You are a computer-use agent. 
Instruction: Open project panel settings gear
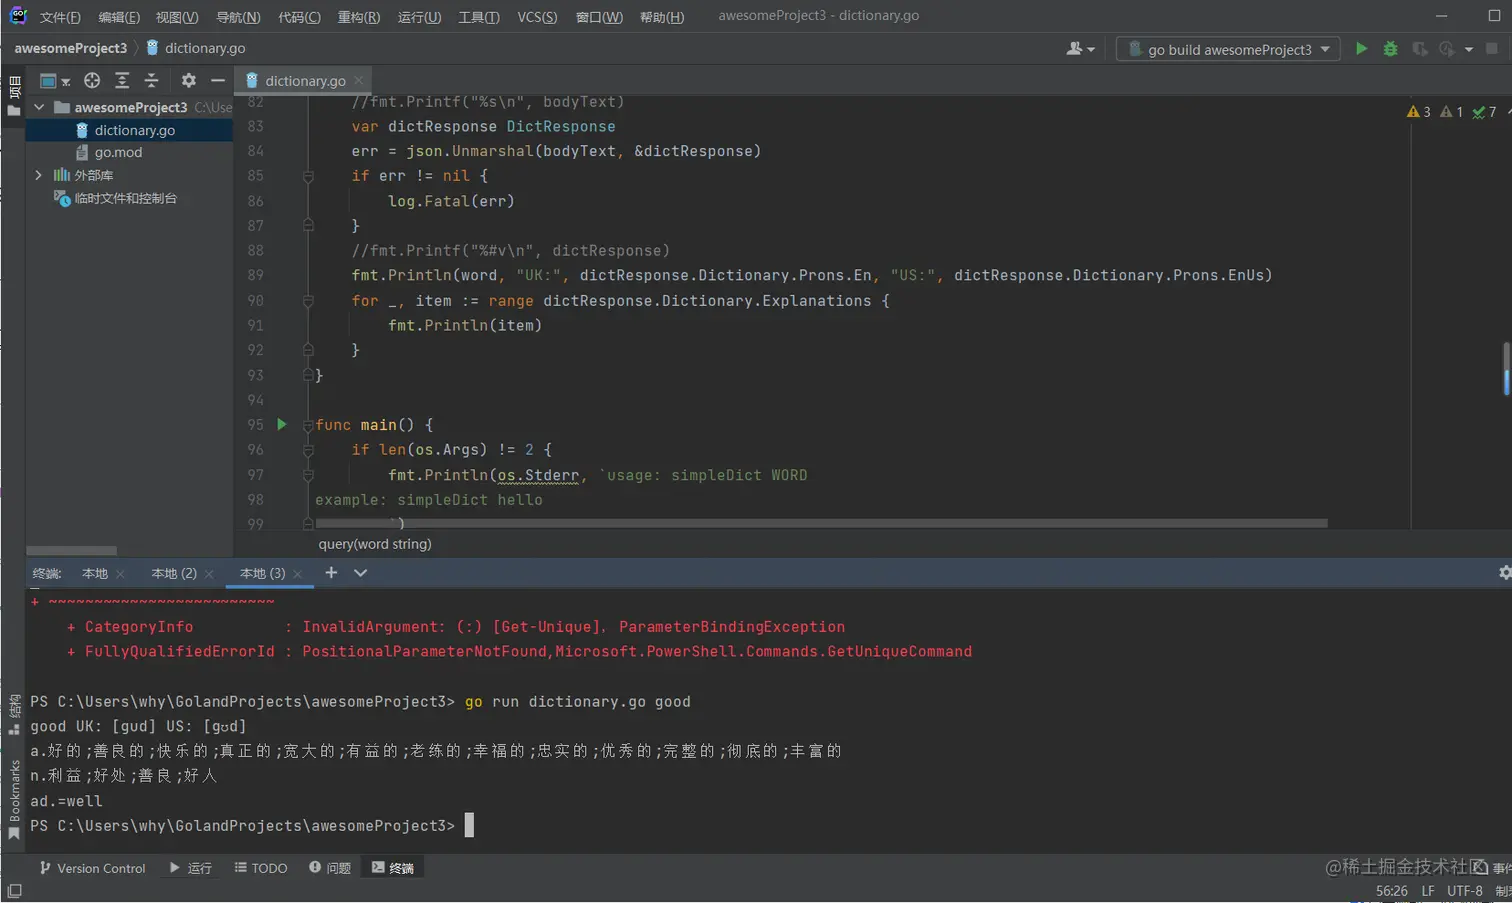click(x=189, y=80)
